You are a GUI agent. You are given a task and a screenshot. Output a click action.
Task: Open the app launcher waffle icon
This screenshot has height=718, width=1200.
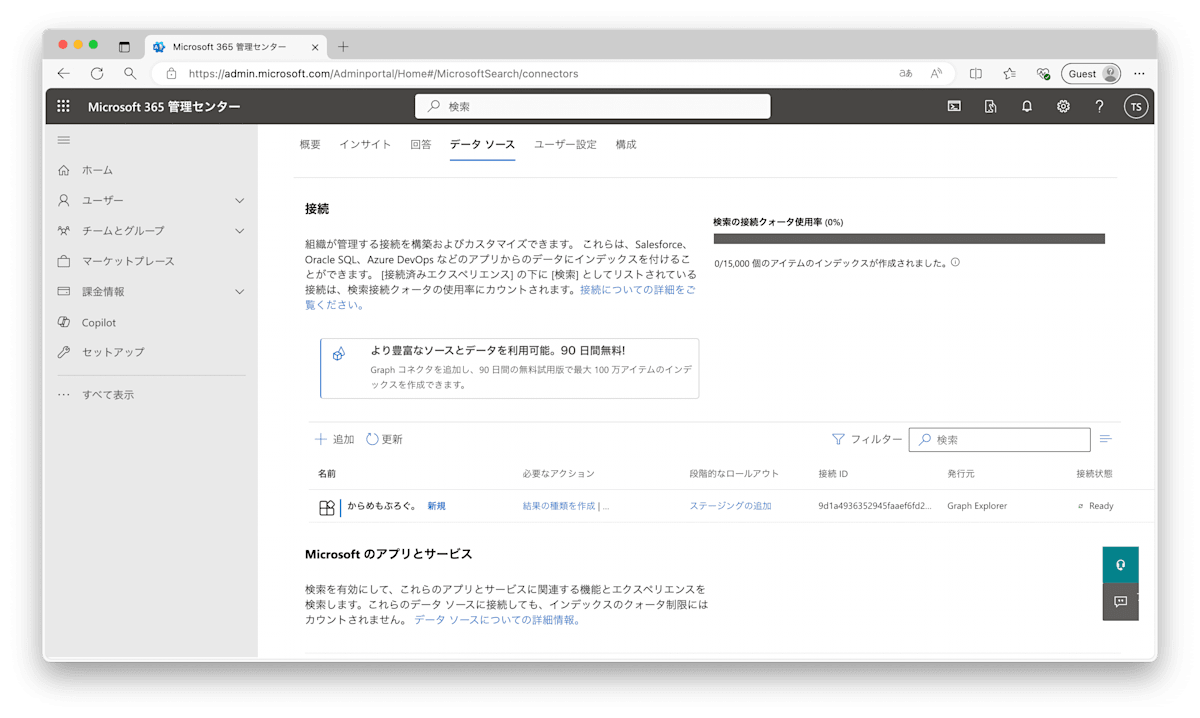[x=64, y=107]
